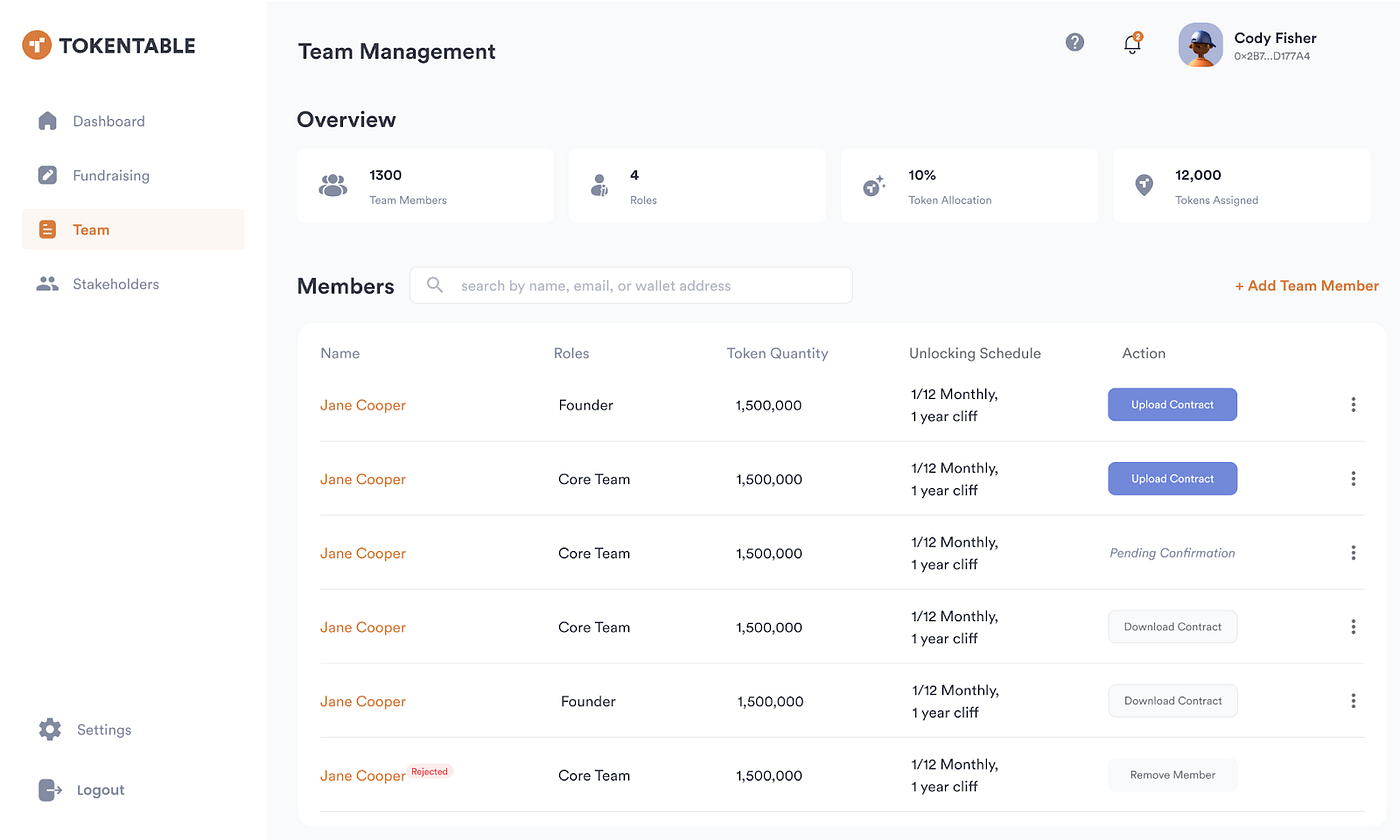This screenshot has height=840, width=1400.
Task: Click the Team Members overview icon
Action: click(333, 185)
